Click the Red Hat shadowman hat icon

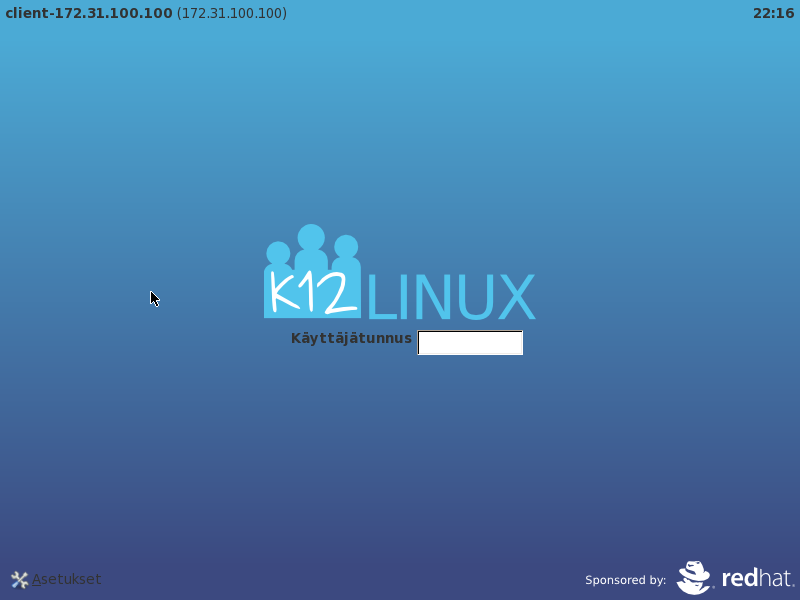(694, 577)
